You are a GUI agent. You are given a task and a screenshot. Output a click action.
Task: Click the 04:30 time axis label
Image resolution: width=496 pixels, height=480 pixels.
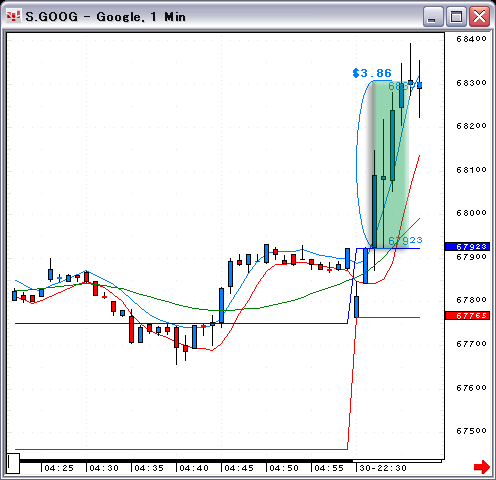click(x=104, y=468)
